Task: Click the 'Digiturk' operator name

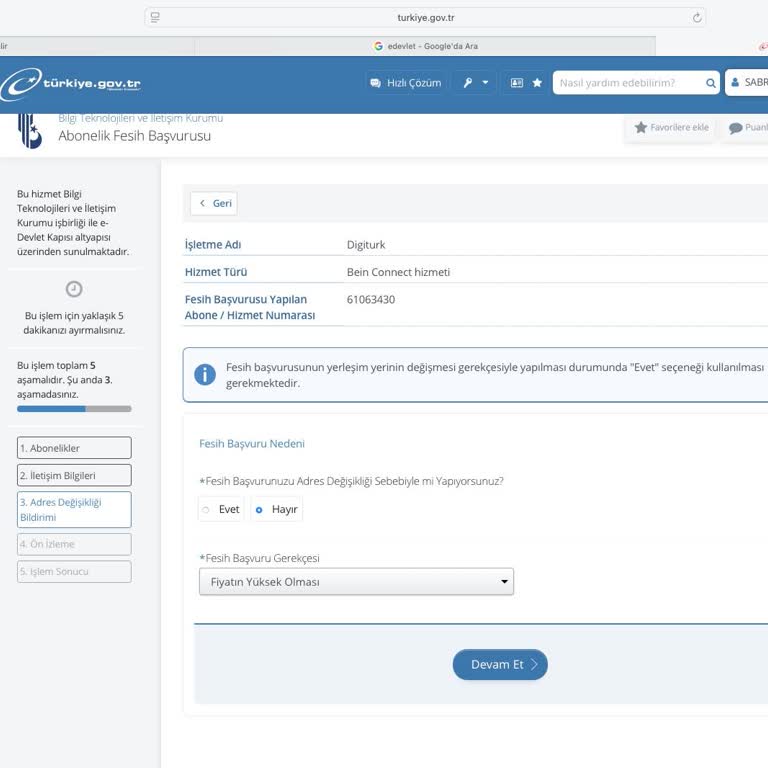Action: pyautogui.click(x=366, y=245)
